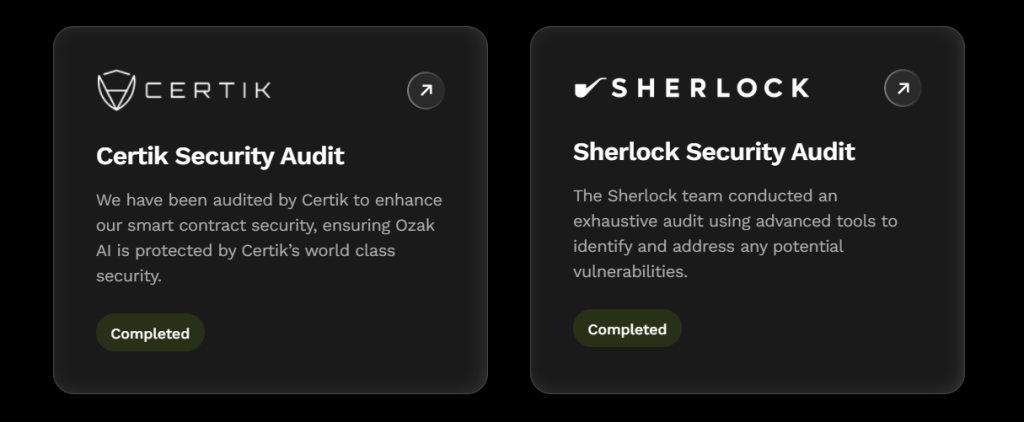Click the Certik audit description paragraph
The image size is (1024, 422).
[x=268, y=238]
